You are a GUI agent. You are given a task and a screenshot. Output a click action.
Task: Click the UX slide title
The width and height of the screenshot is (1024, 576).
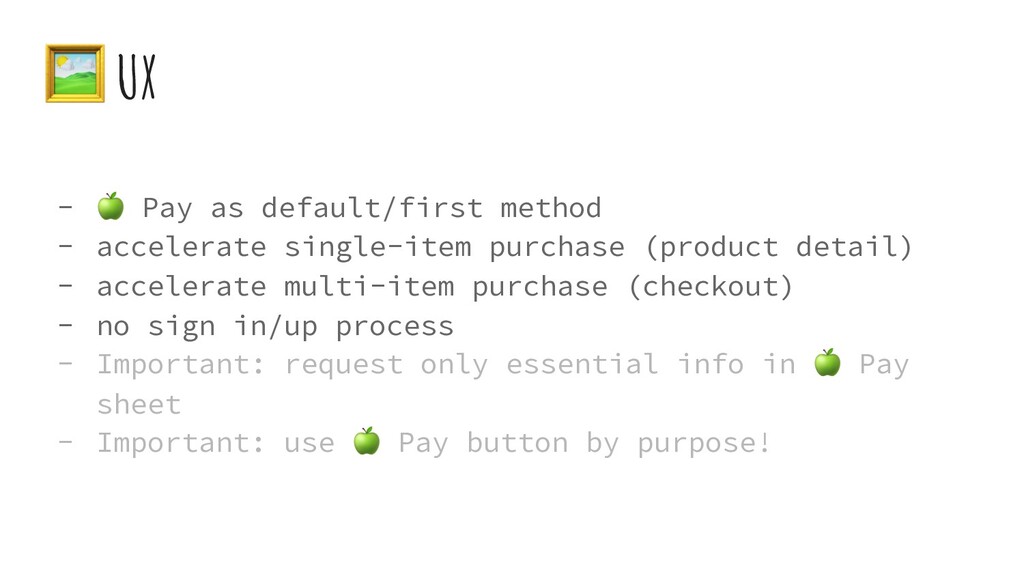point(137,77)
